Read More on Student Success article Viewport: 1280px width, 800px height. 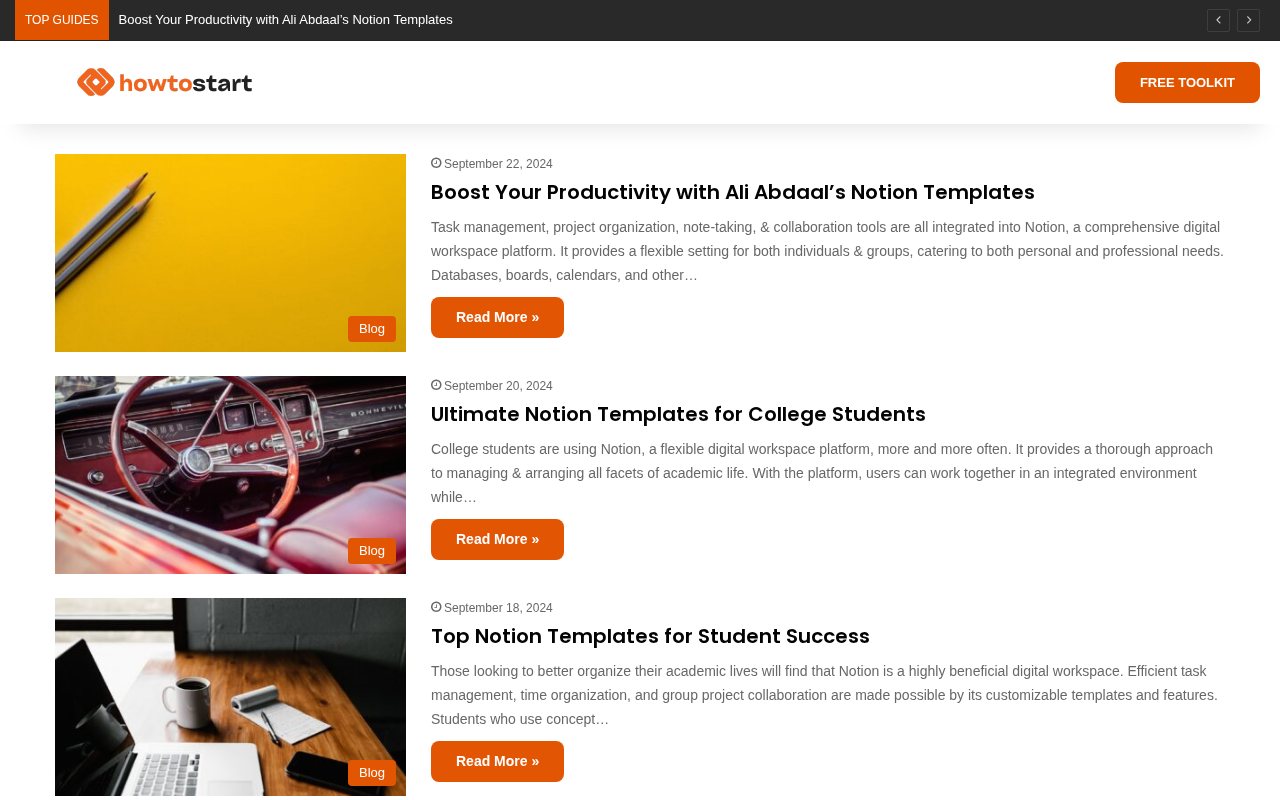click(x=497, y=761)
